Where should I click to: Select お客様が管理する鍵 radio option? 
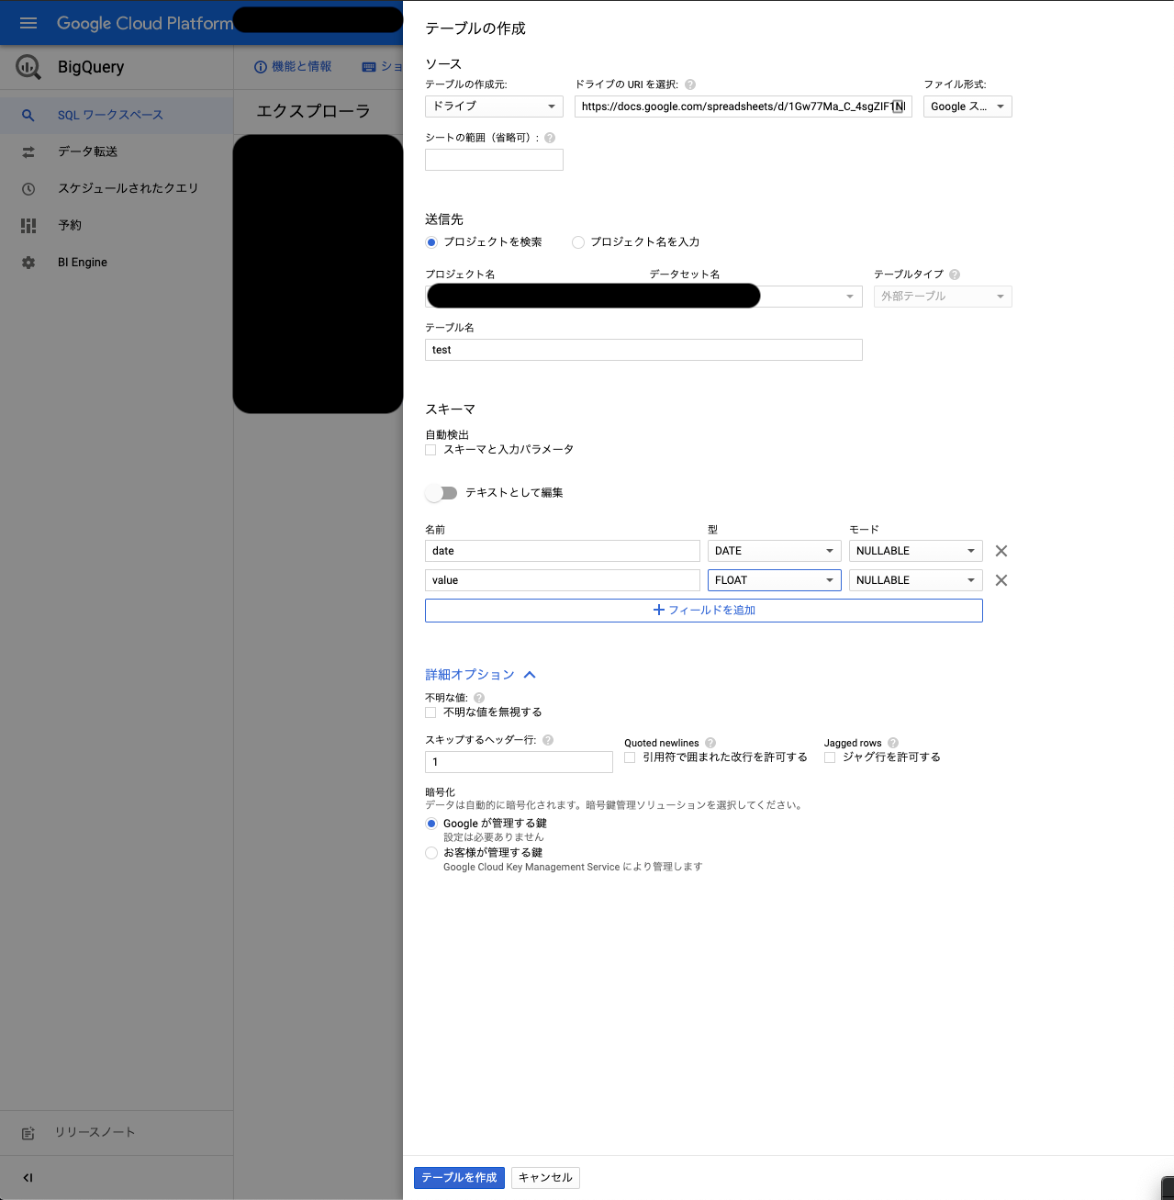(431, 853)
